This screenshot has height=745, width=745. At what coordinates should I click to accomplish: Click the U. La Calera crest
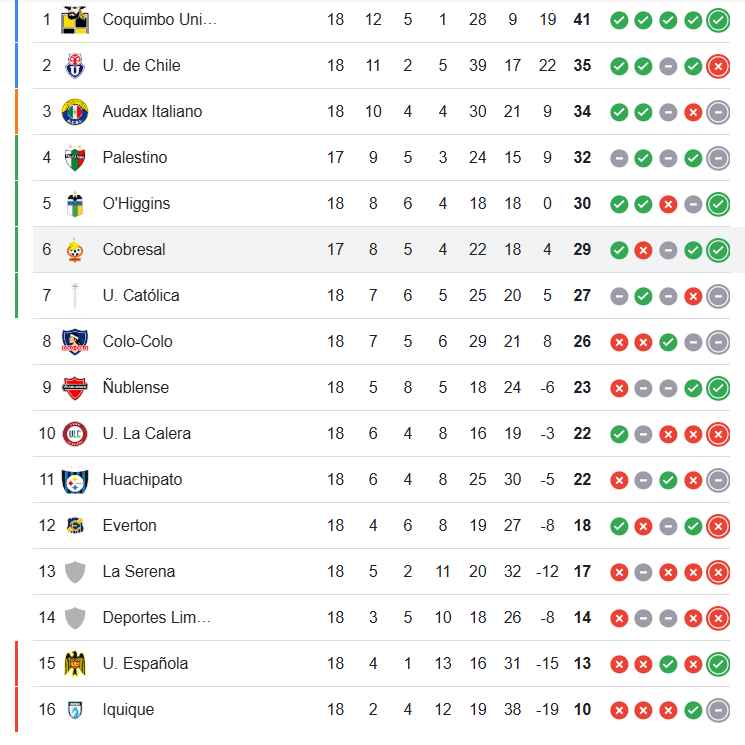(x=75, y=434)
